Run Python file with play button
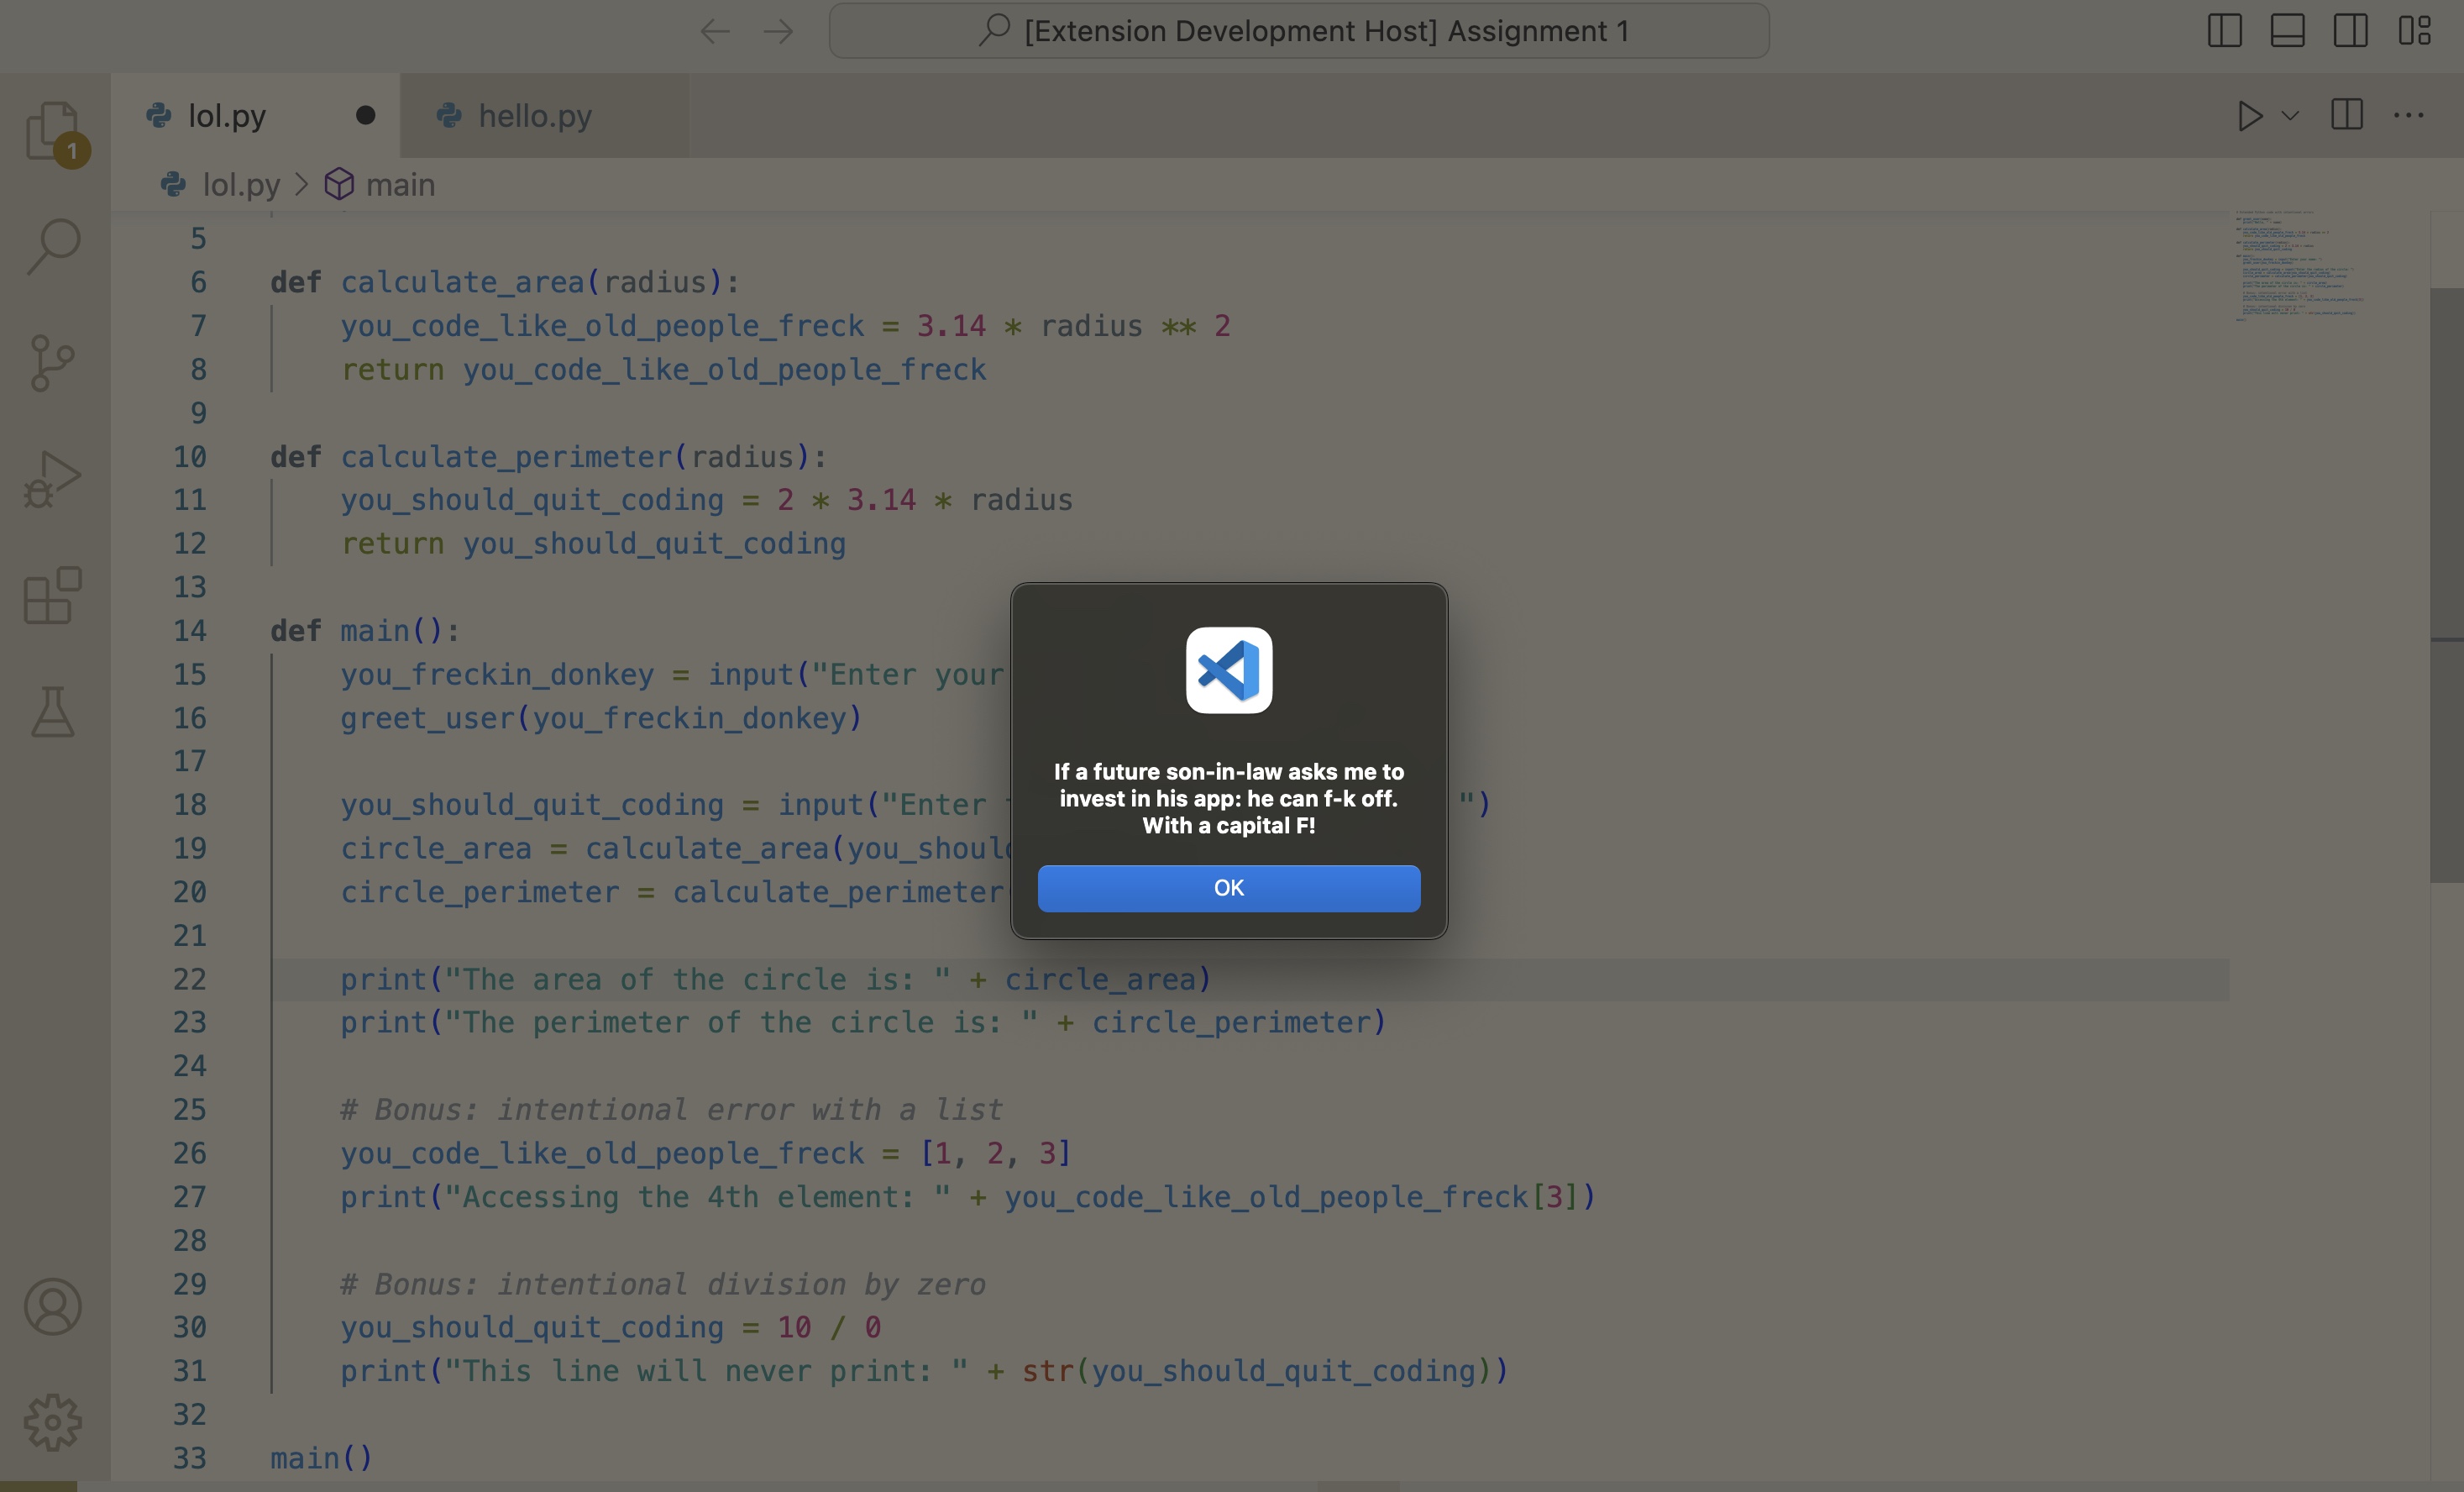 pos(2249,116)
